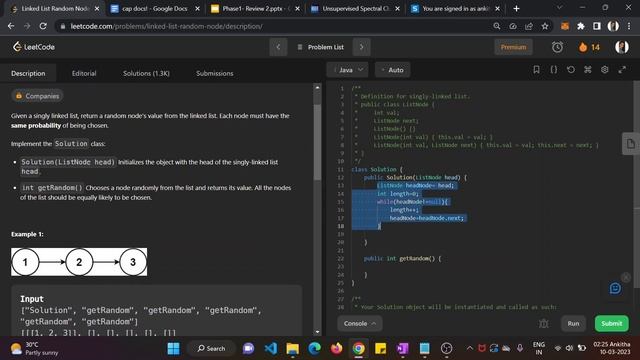
Task: Open the Solutions (1.3K) tab
Action: click(x=146, y=73)
